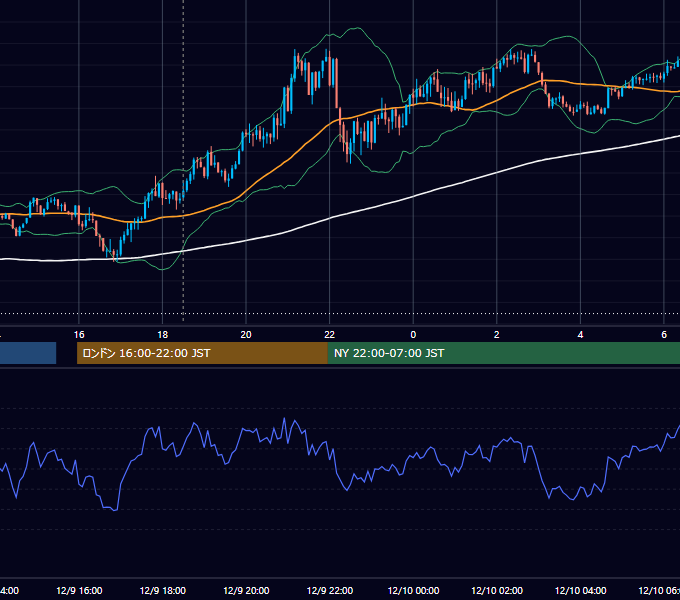This screenshot has height=600, width=680.
Task: Click the vertical dotted crosshair line
Action: point(183,160)
